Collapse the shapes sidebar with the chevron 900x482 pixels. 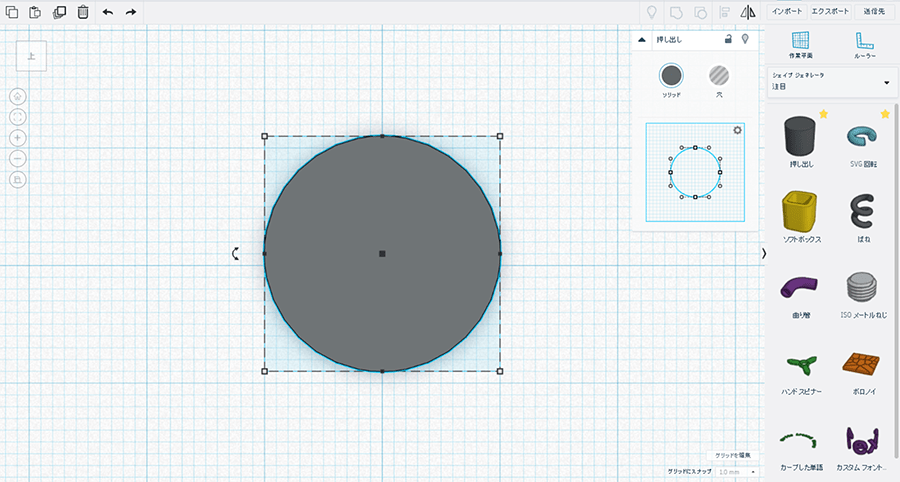763,254
